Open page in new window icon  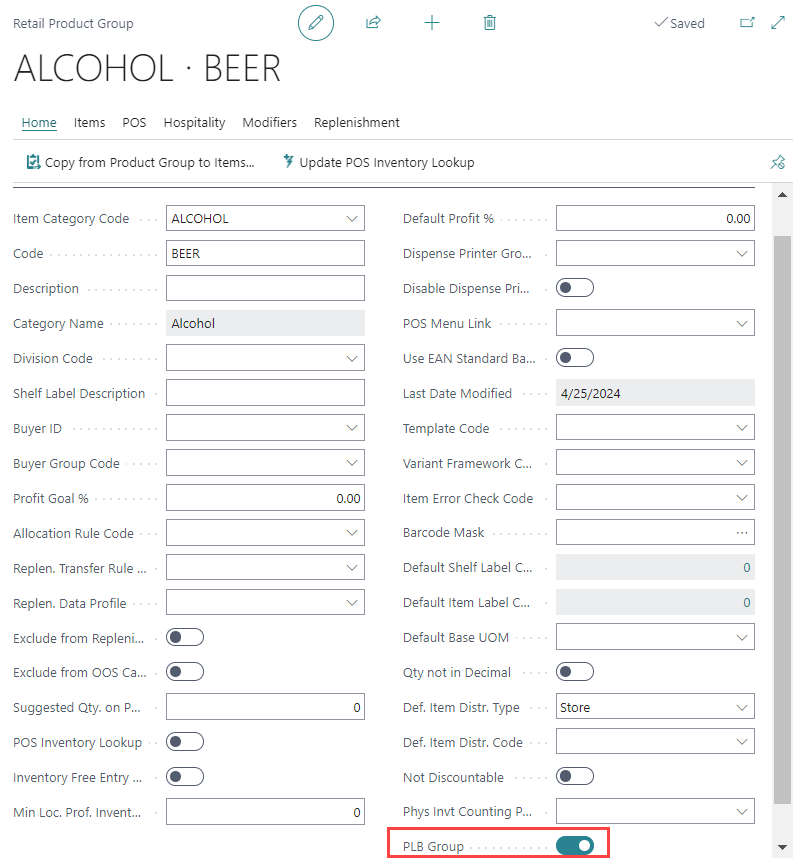point(747,22)
